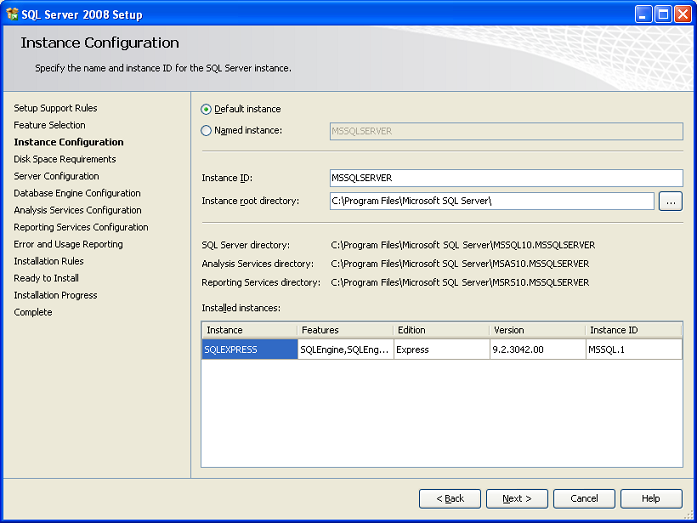Select the SQLEXPRESS instance row
This screenshot has width=697, height=523.
442,350
